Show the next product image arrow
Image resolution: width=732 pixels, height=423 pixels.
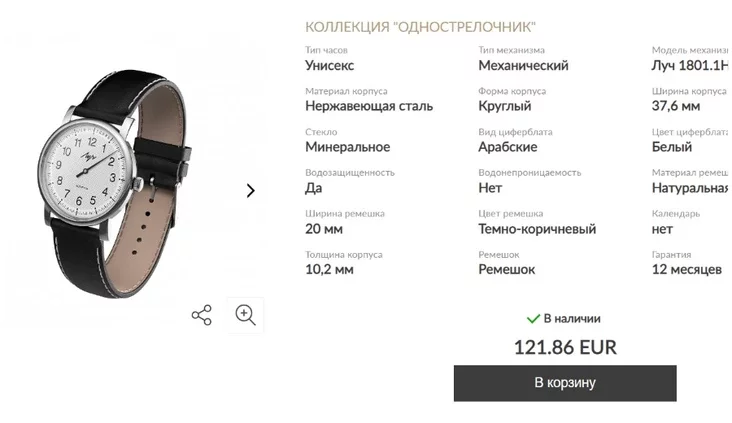[251, 190]
